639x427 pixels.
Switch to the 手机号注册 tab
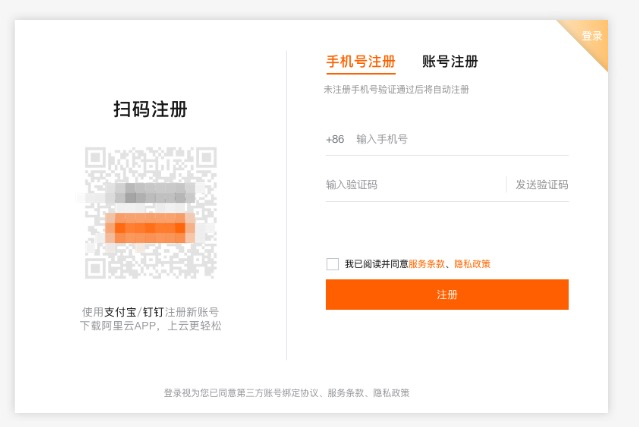(x=360, y=62)
